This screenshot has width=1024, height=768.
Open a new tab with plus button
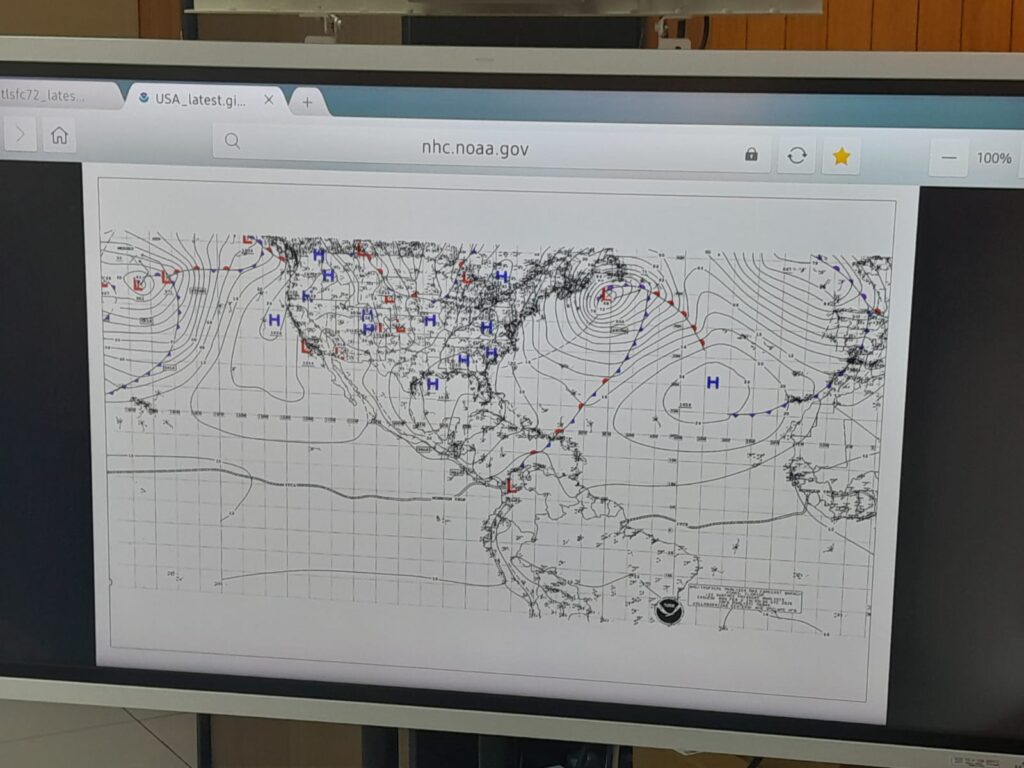[307, 101]
